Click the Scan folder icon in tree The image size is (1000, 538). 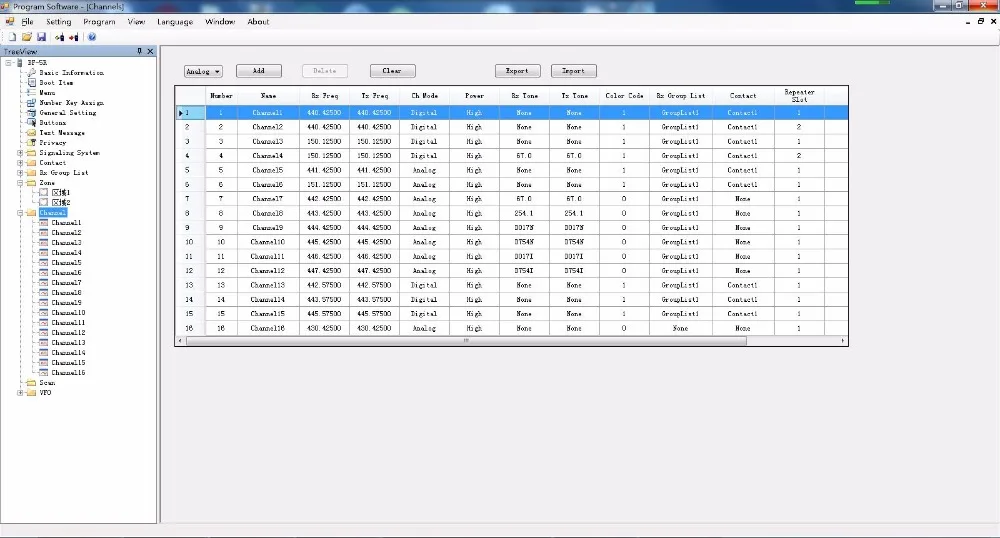tap(31, 382)
